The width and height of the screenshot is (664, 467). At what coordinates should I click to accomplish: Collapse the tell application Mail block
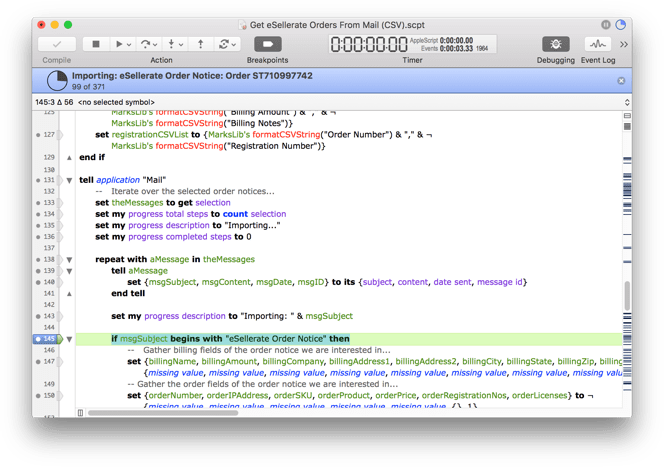(x=69, y=180)
